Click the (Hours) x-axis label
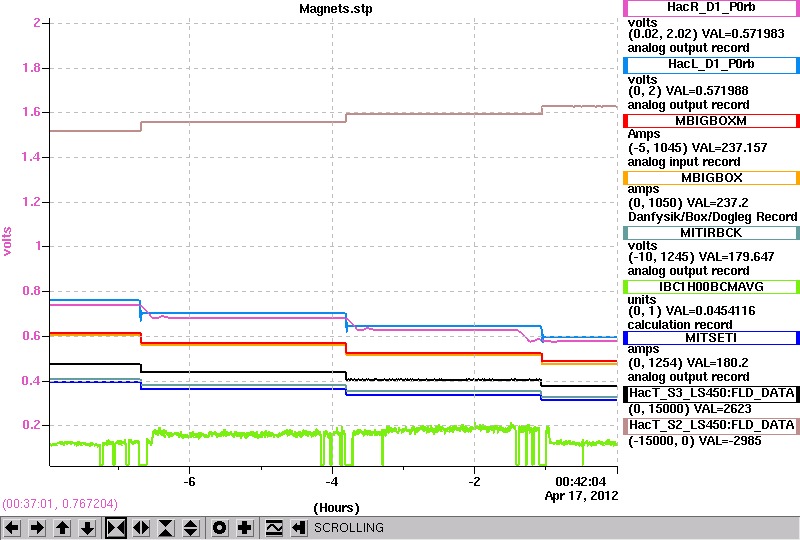The width and height of the screenshot is (800, 540). [336, 508]
